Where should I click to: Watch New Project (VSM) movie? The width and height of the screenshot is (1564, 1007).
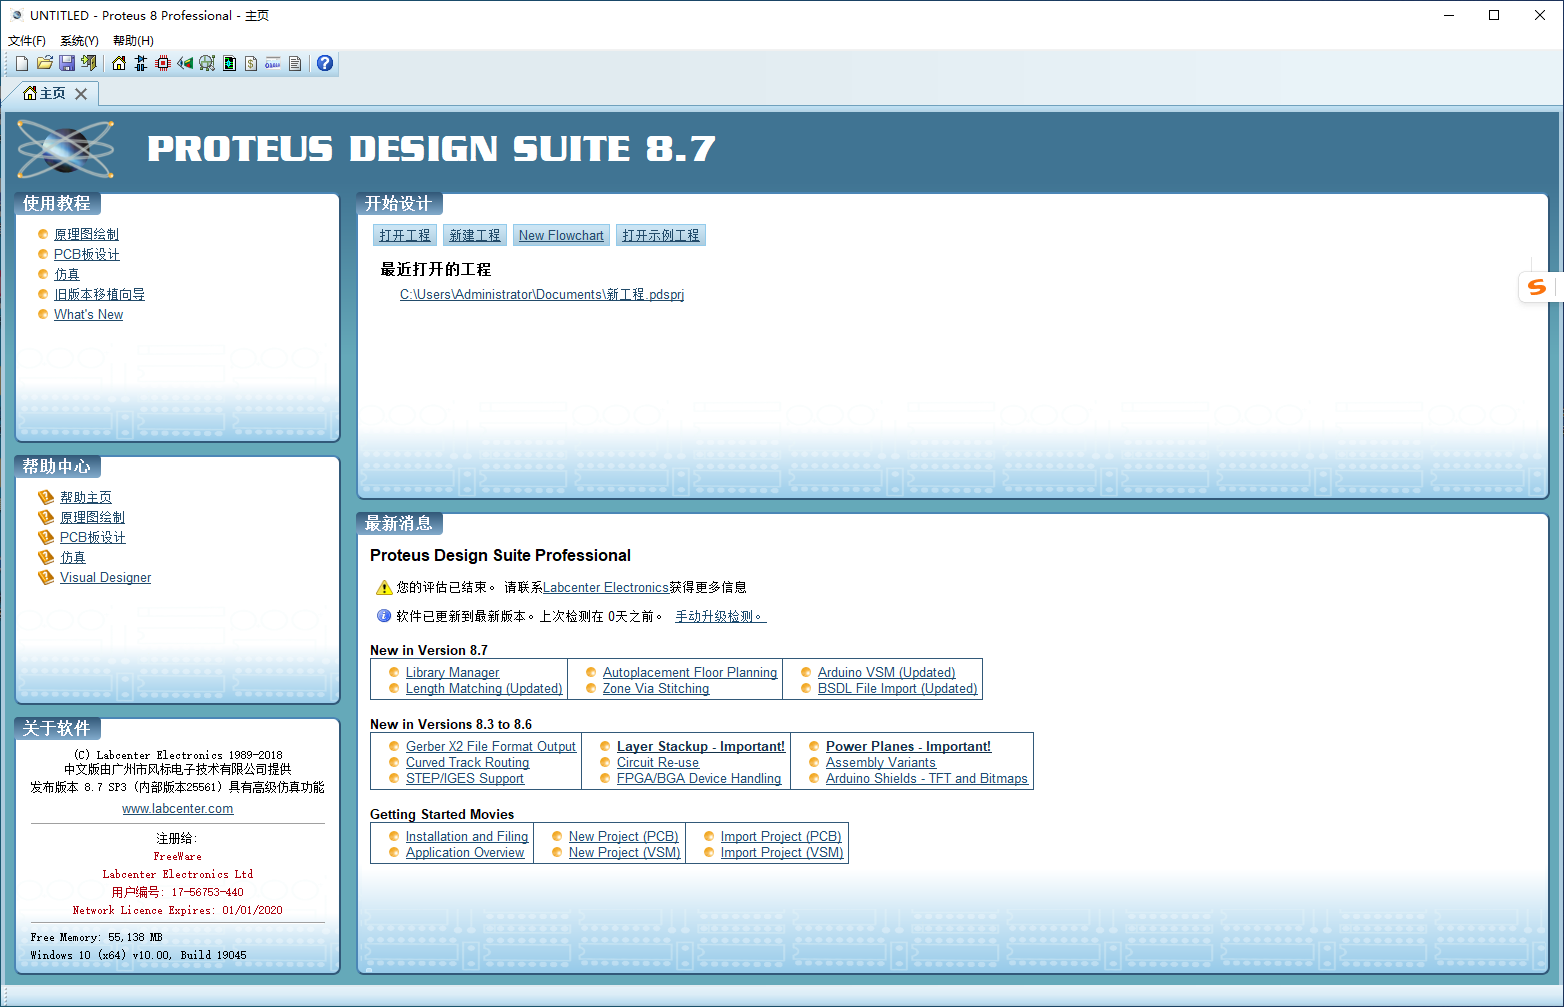625,853
